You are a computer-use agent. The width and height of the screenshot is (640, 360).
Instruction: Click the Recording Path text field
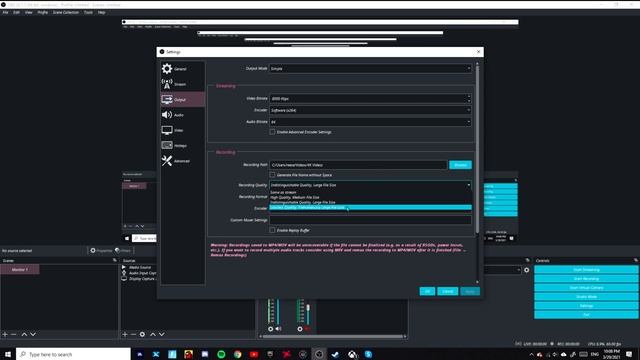pos(358,165)
